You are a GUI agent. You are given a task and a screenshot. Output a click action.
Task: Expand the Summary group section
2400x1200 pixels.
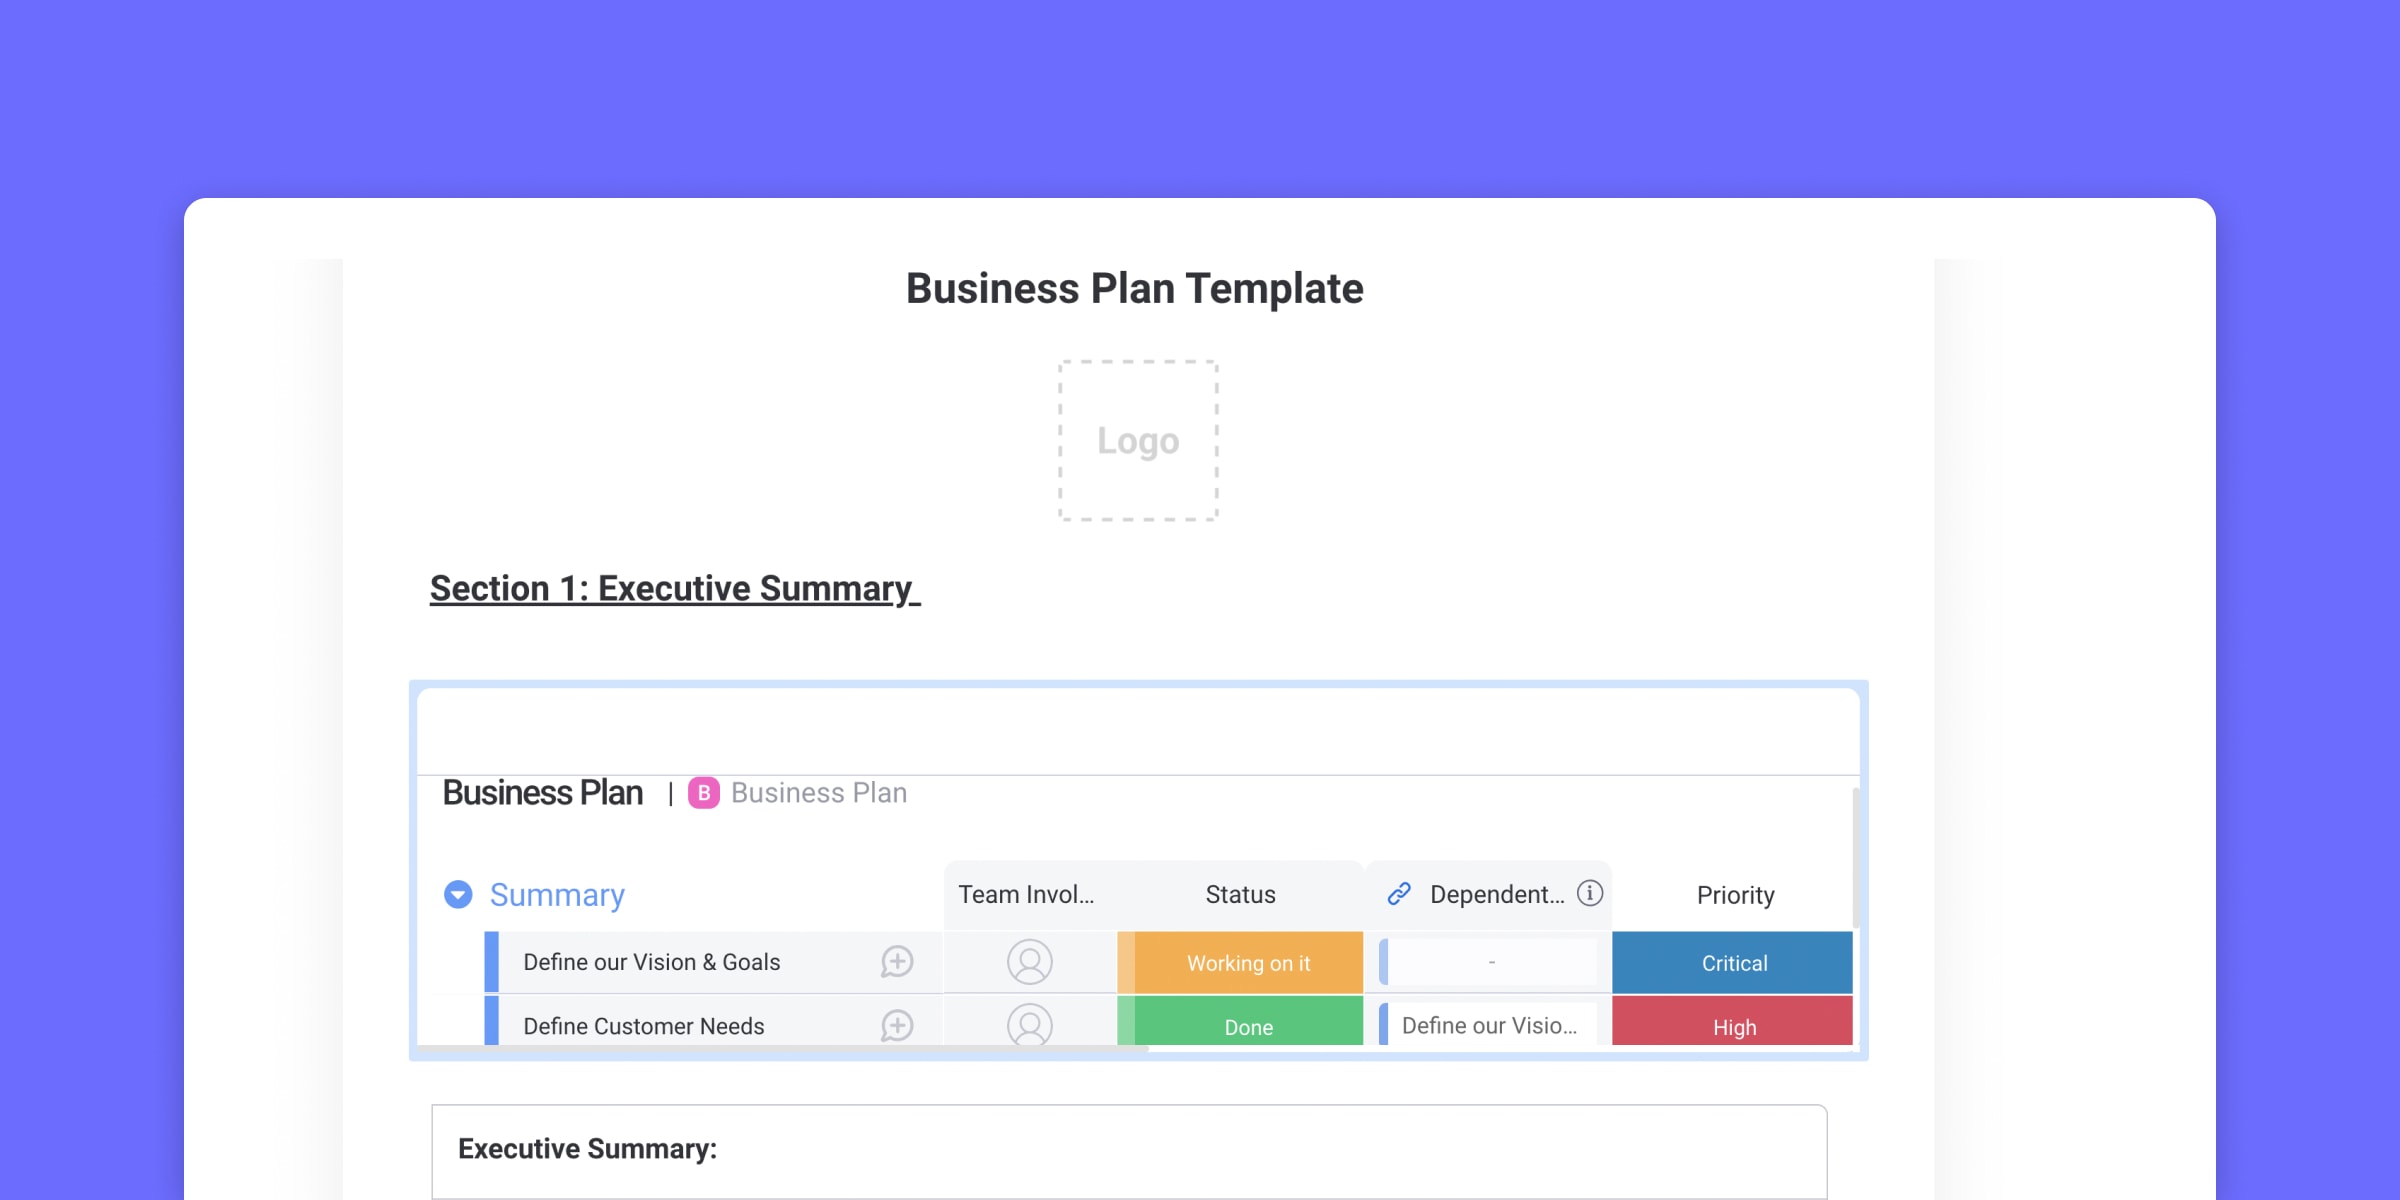[x=462, y=895]
